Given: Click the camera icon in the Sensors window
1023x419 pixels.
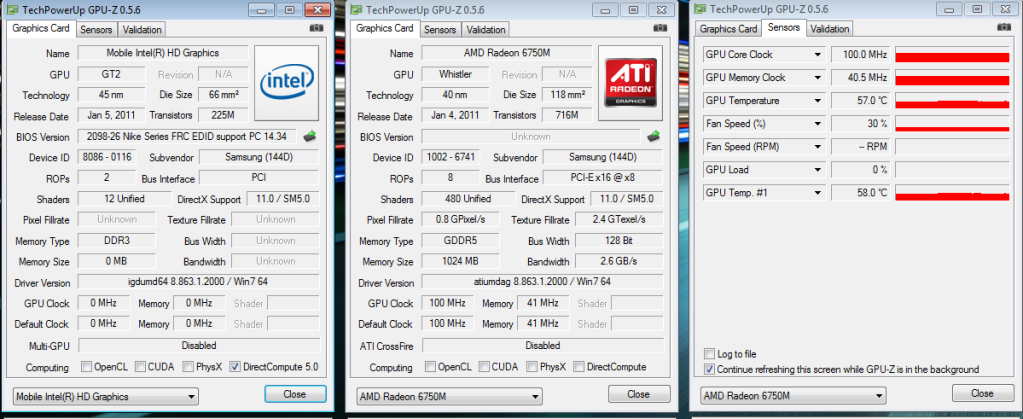Looking at the screenshot, I should (1004, 27).
